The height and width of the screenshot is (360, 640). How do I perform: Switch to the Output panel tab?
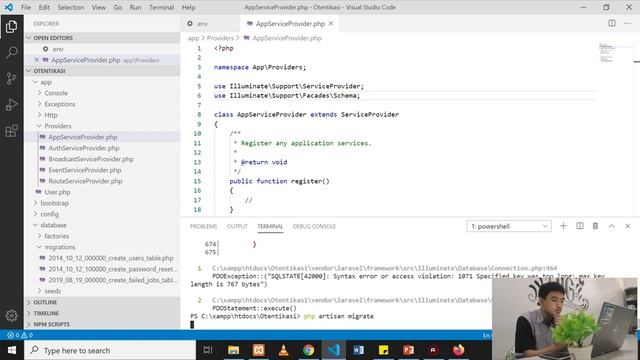[237, 226]
